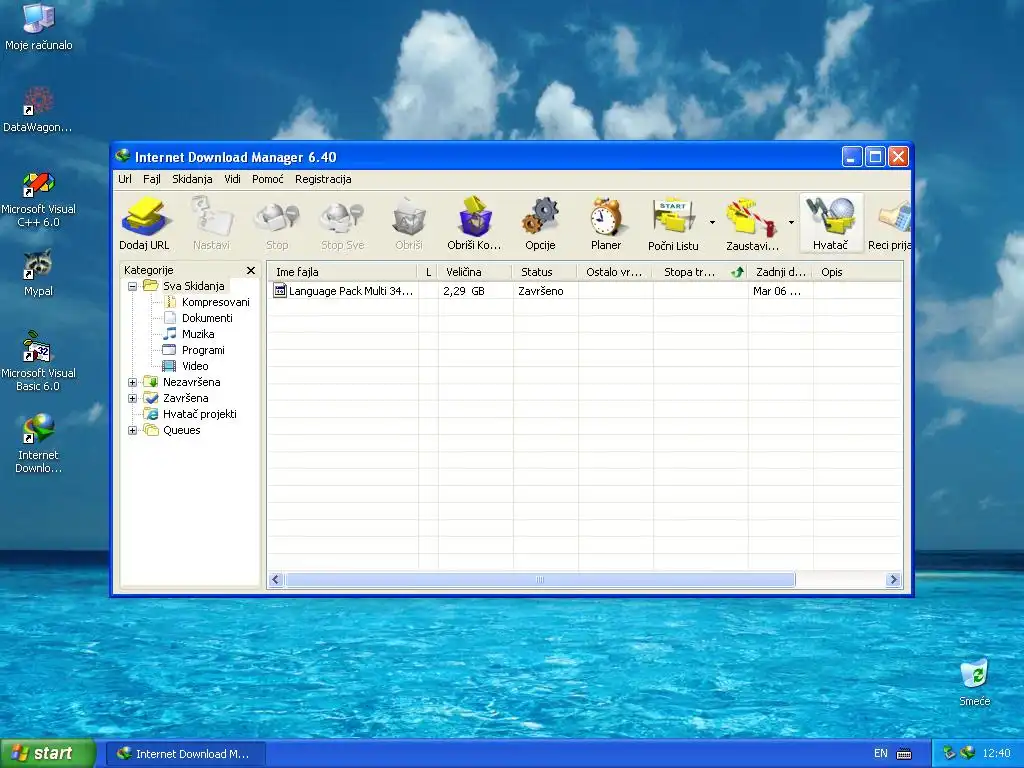
Task: Select Kompresovani category
Action: (216, 302)
